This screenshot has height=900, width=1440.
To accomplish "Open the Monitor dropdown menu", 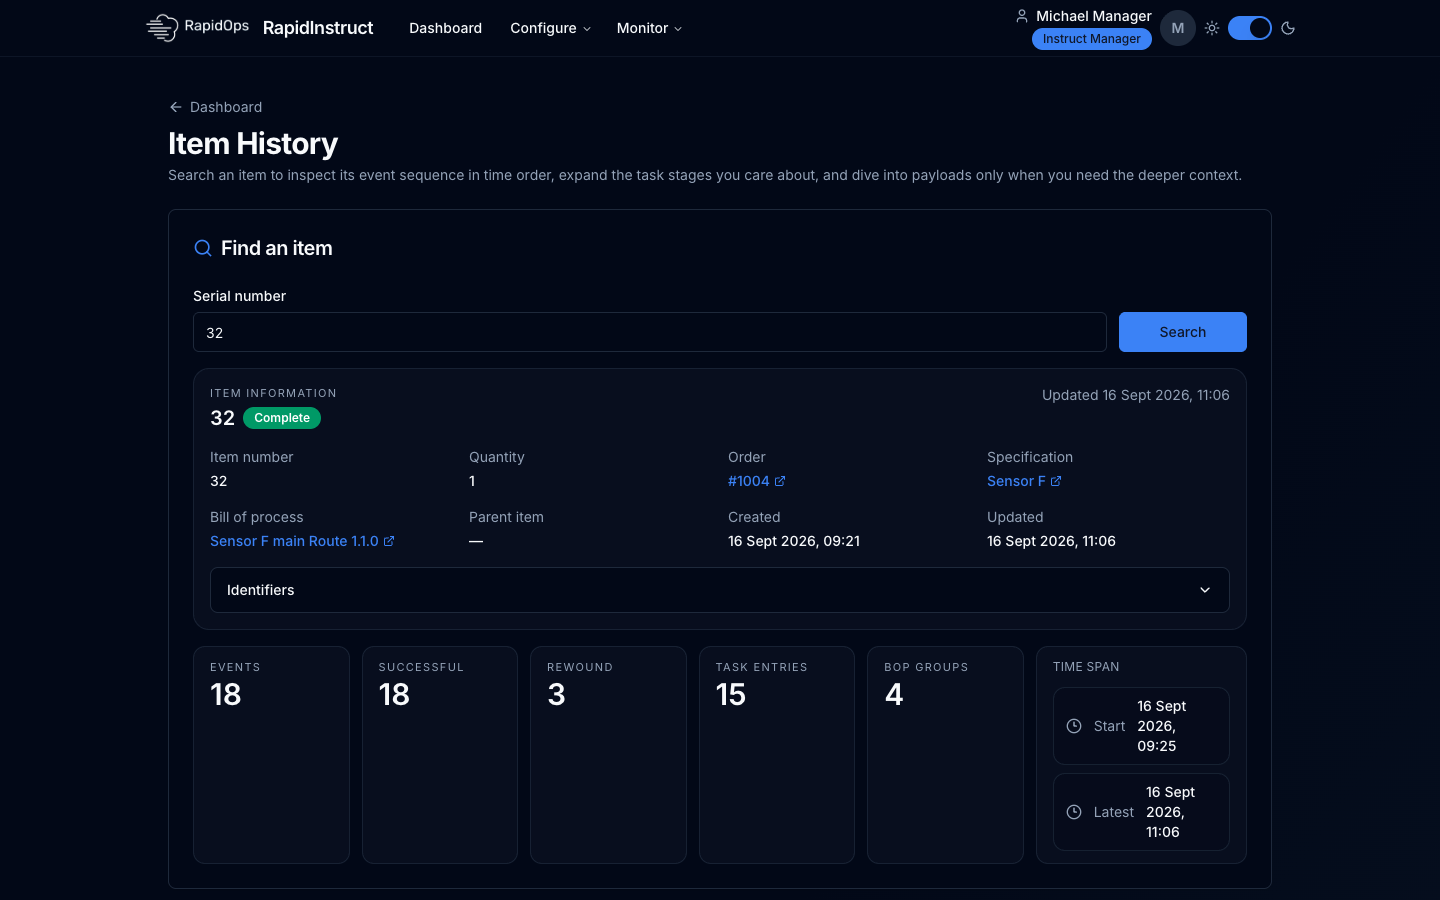I will click(x=649, y=28).
